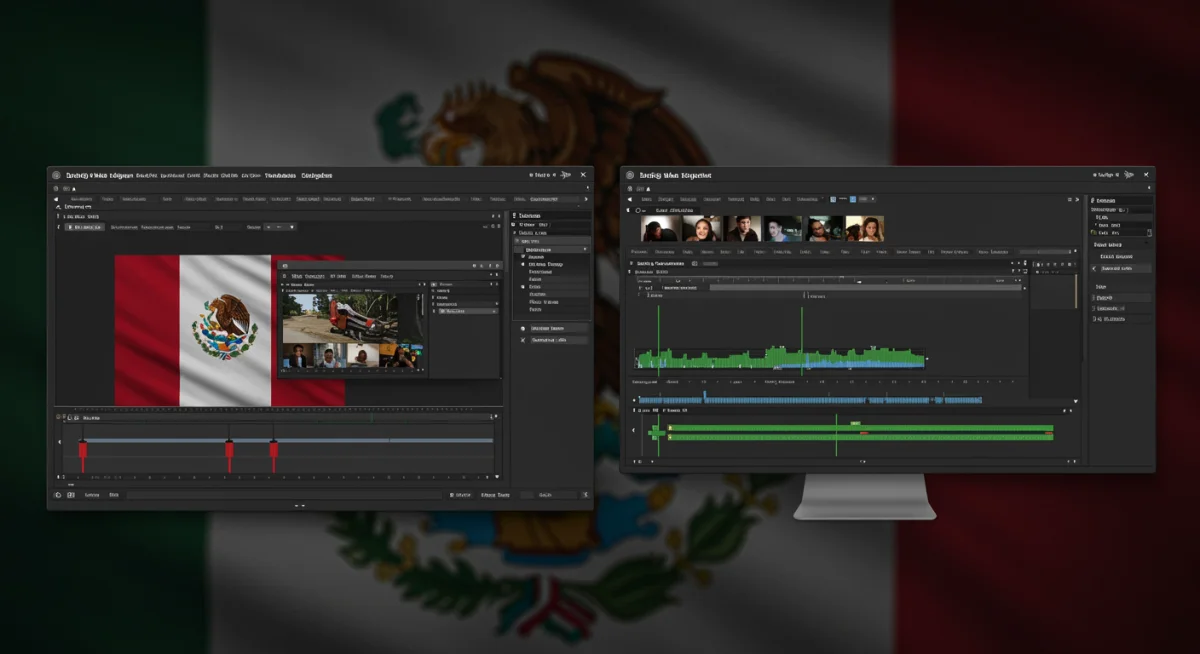1200x654 pixels.
Task: Click the left chevron in right window side panel
Action: click(x=1094, y=268)
